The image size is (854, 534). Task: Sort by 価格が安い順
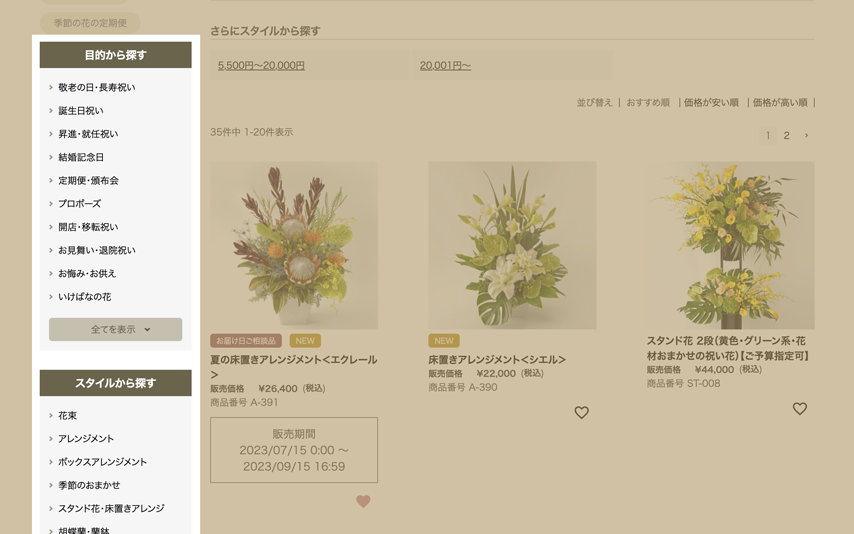point(711,103)
